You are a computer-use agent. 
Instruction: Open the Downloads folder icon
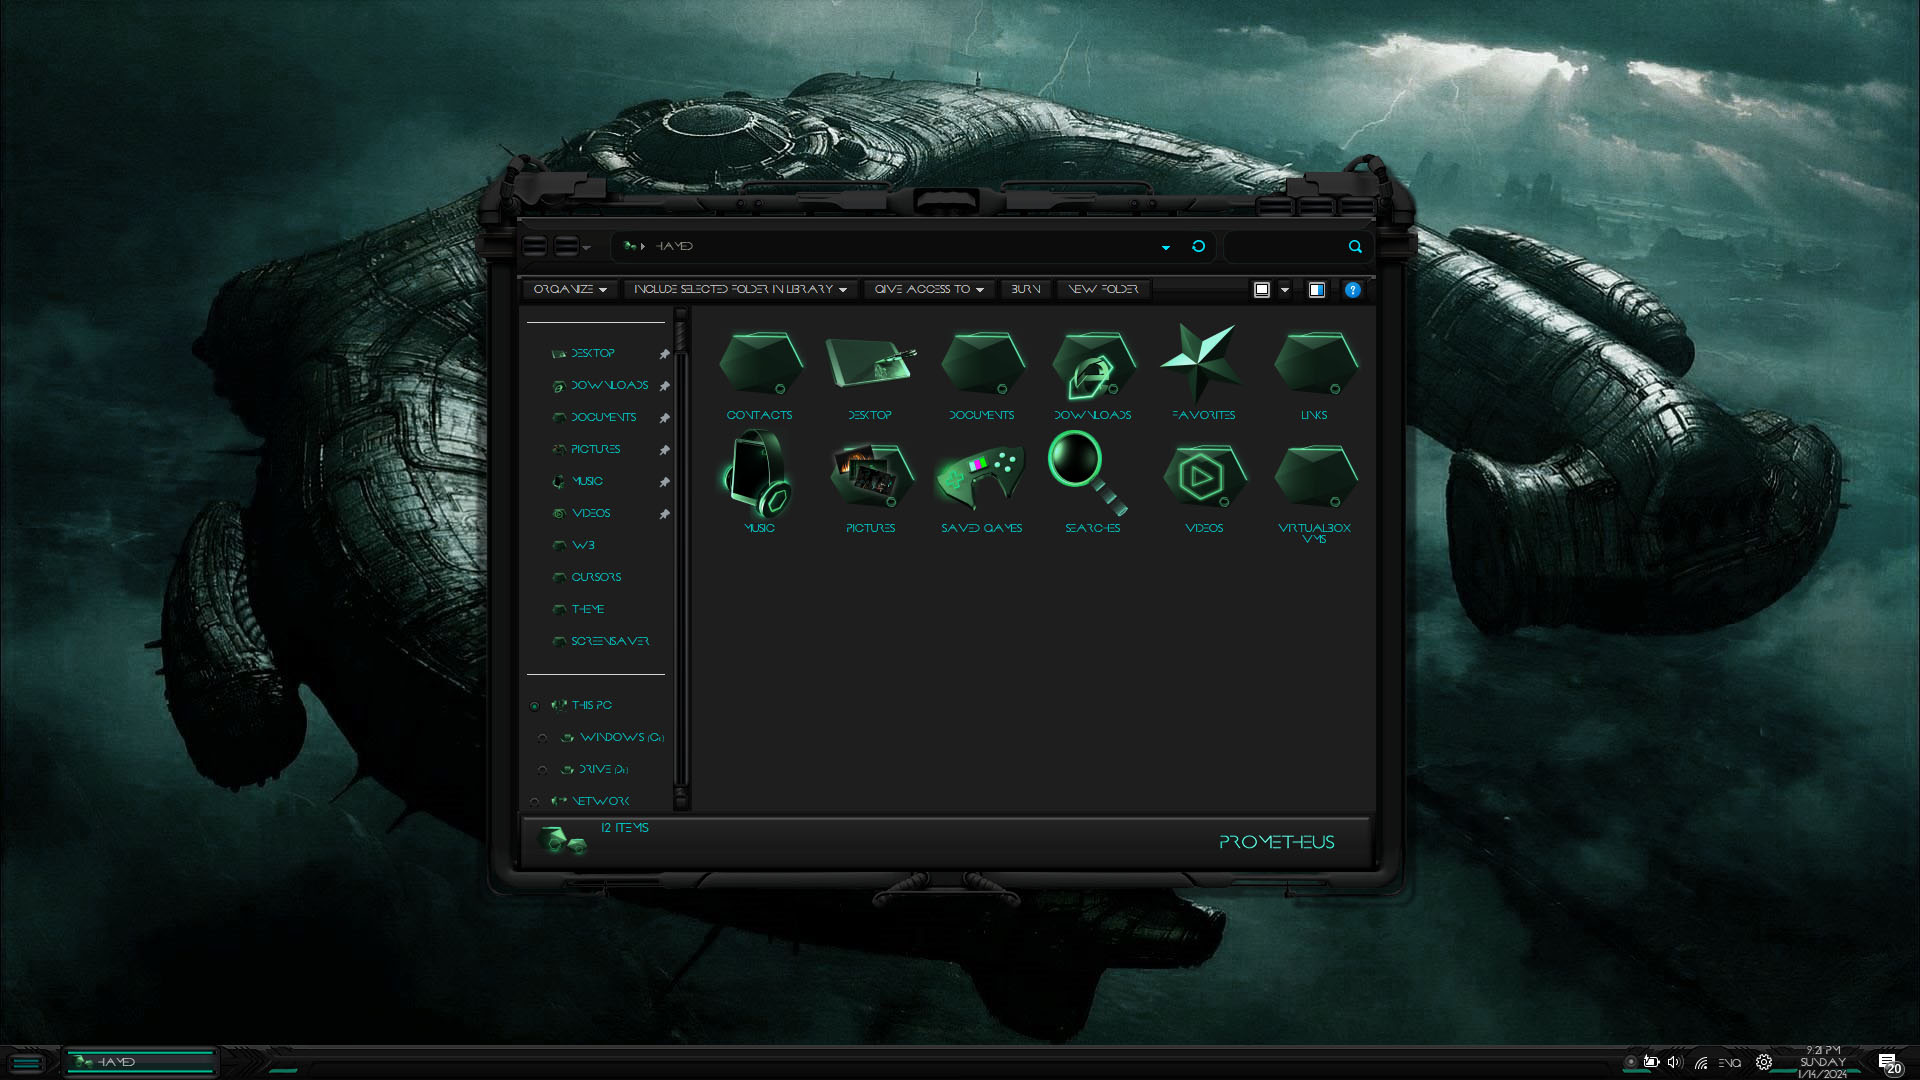[x=1093, y=367]
